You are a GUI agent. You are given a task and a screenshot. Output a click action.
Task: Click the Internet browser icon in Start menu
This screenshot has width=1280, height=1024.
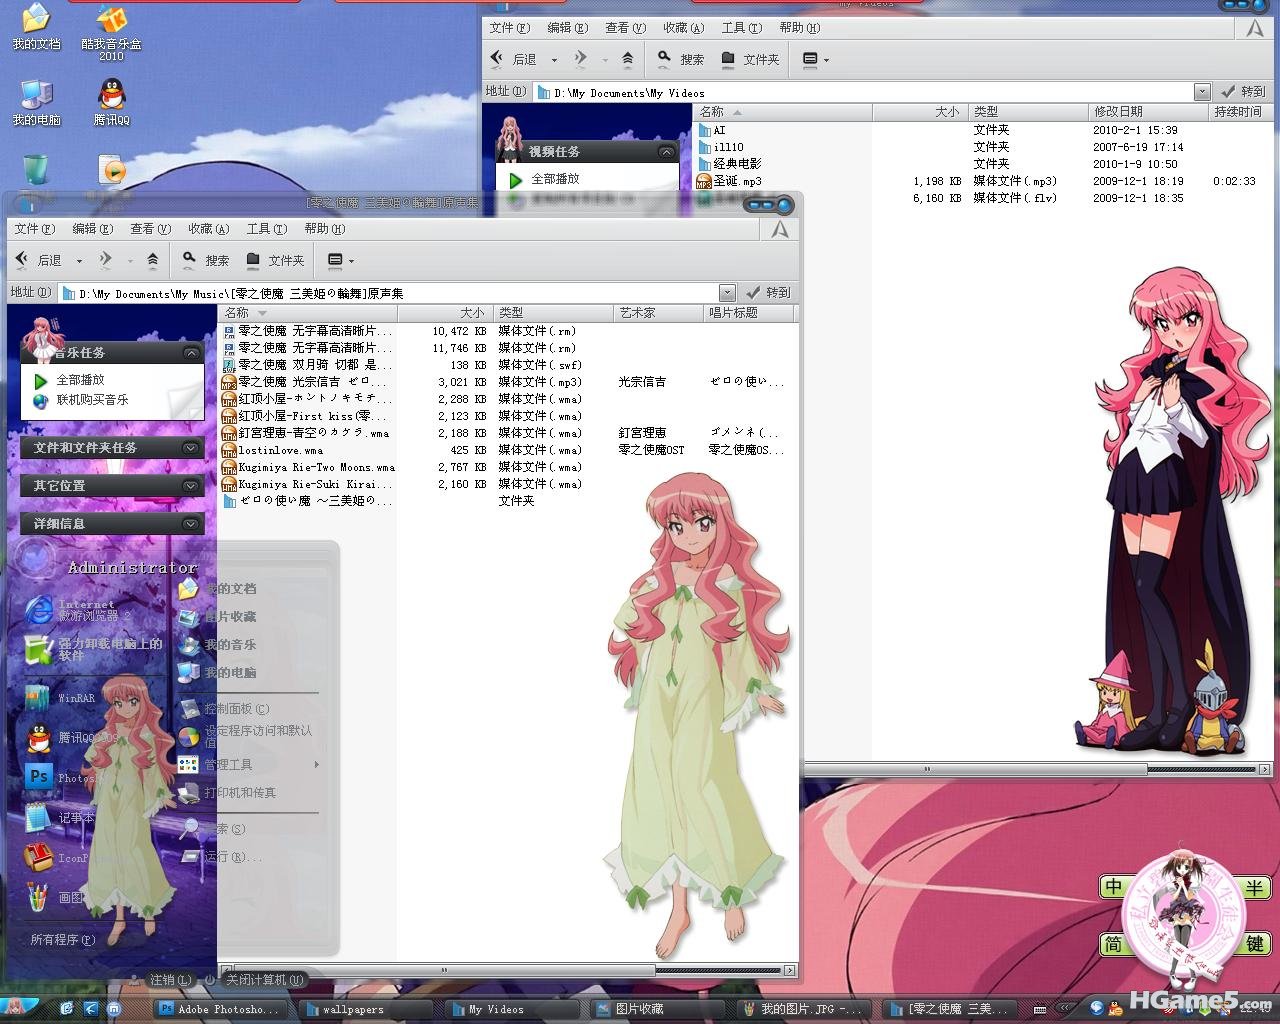pyautogui.click(x=39, y=609)
